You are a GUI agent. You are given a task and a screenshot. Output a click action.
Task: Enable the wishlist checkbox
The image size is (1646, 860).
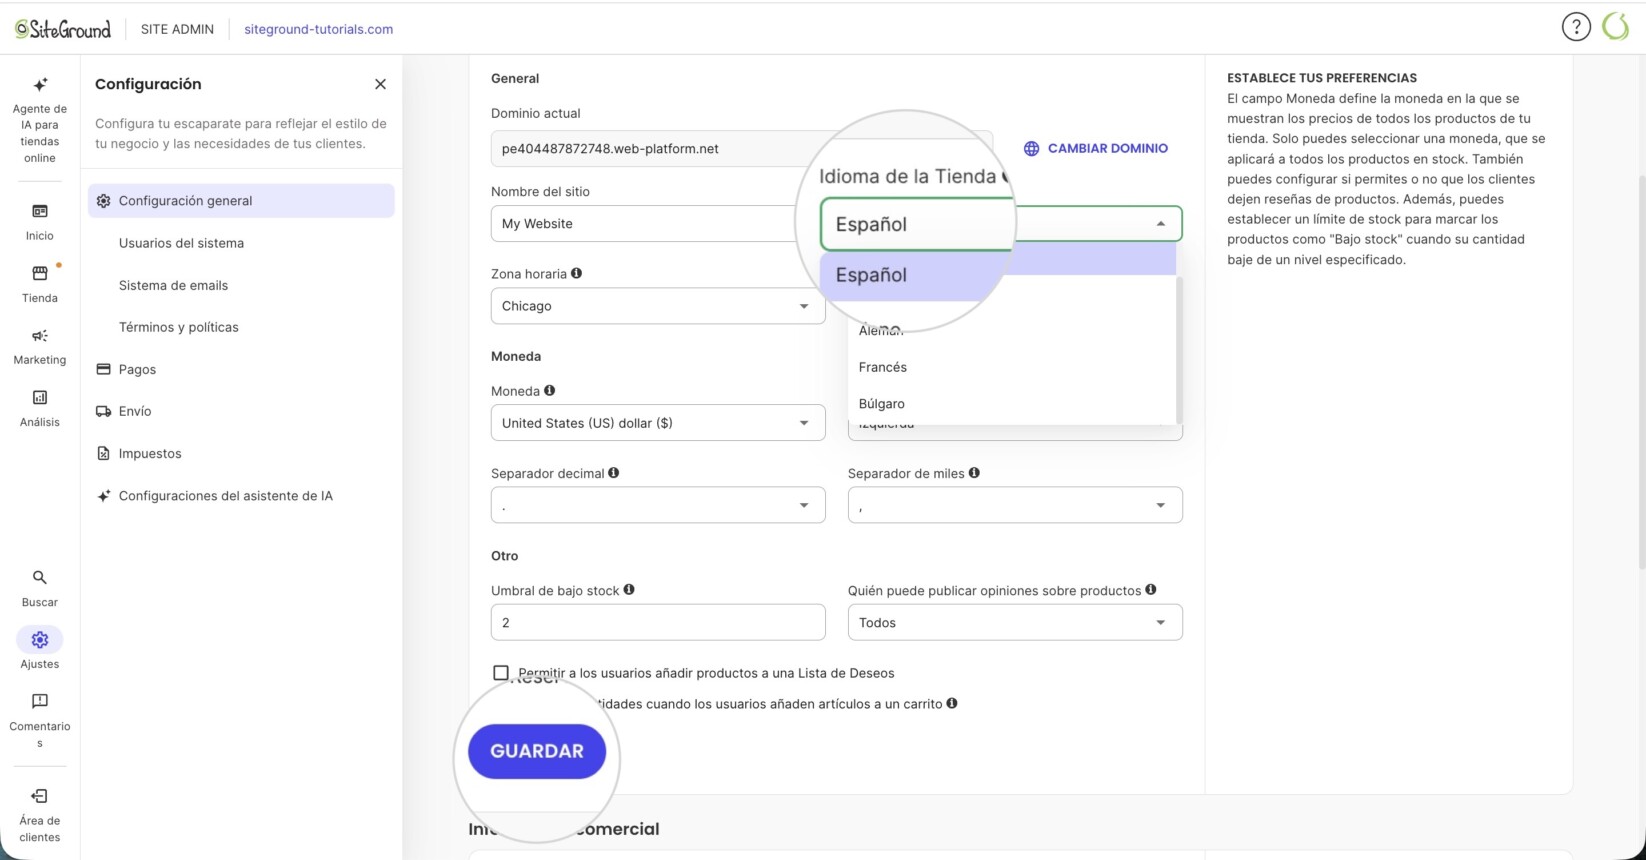[501, 673]
